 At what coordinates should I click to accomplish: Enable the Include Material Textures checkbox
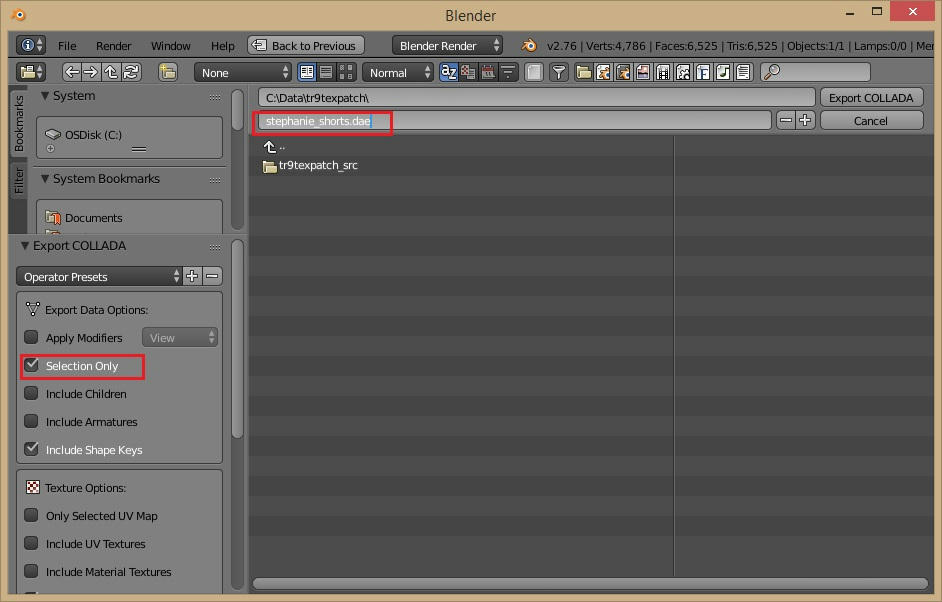coord(31,571)
